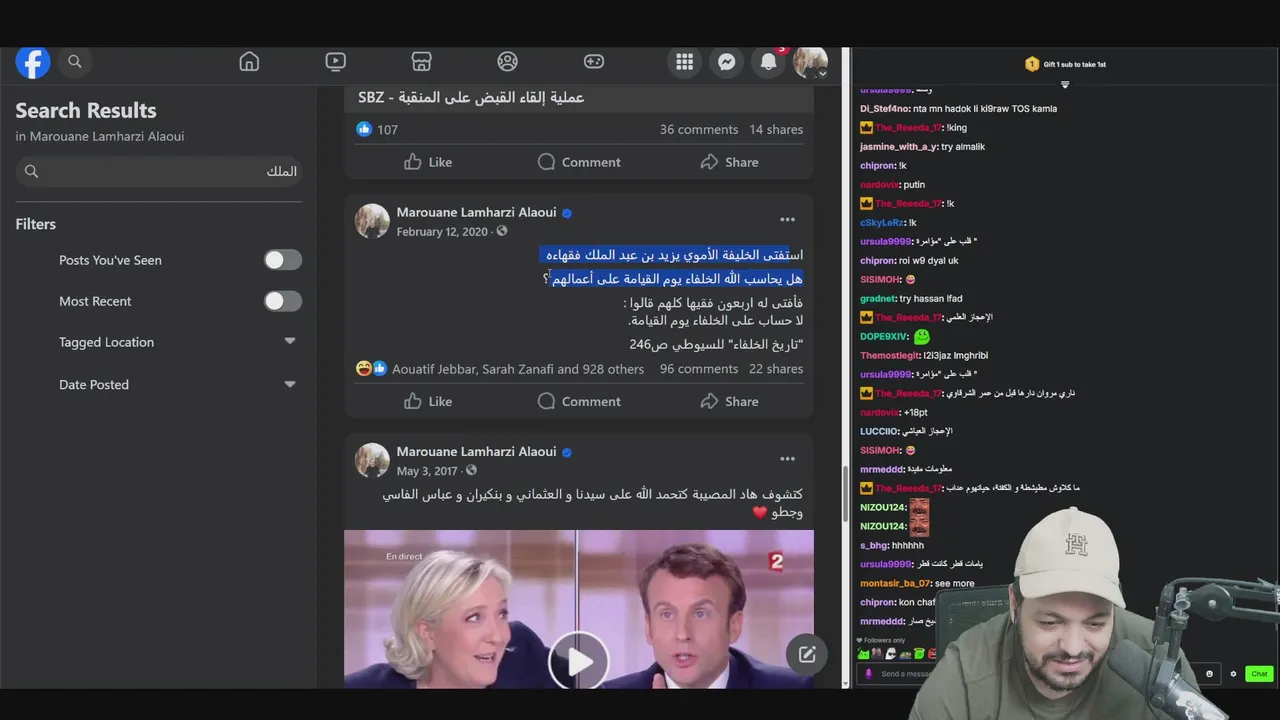Toggle the Most Recent filter
This screenshot has width=1280, height=720.
[283, 301]
